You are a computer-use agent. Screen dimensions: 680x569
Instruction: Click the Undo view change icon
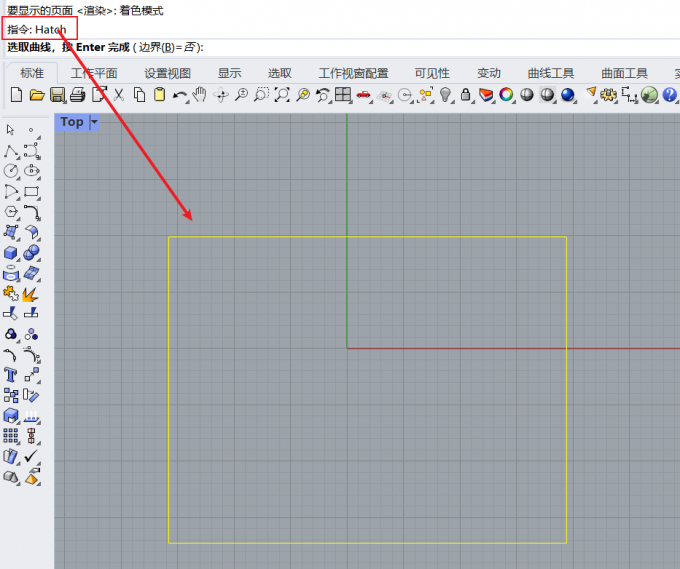pyautogui.click(x=323, y=95)
